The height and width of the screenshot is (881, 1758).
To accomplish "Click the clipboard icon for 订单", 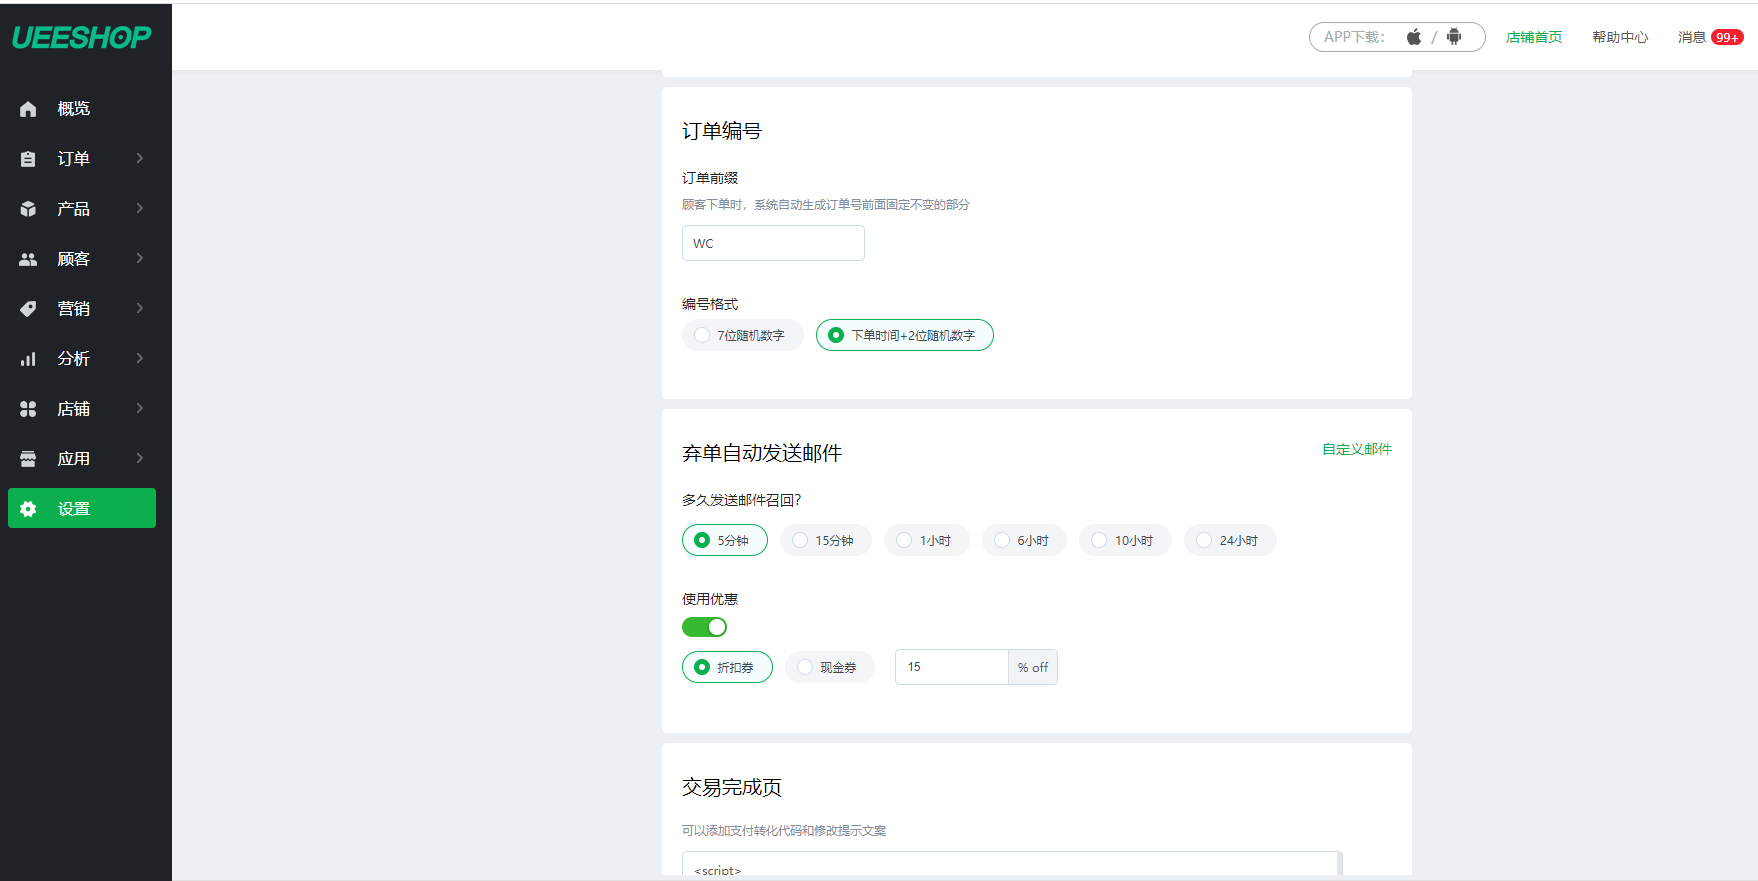I will tap(28, 159).
